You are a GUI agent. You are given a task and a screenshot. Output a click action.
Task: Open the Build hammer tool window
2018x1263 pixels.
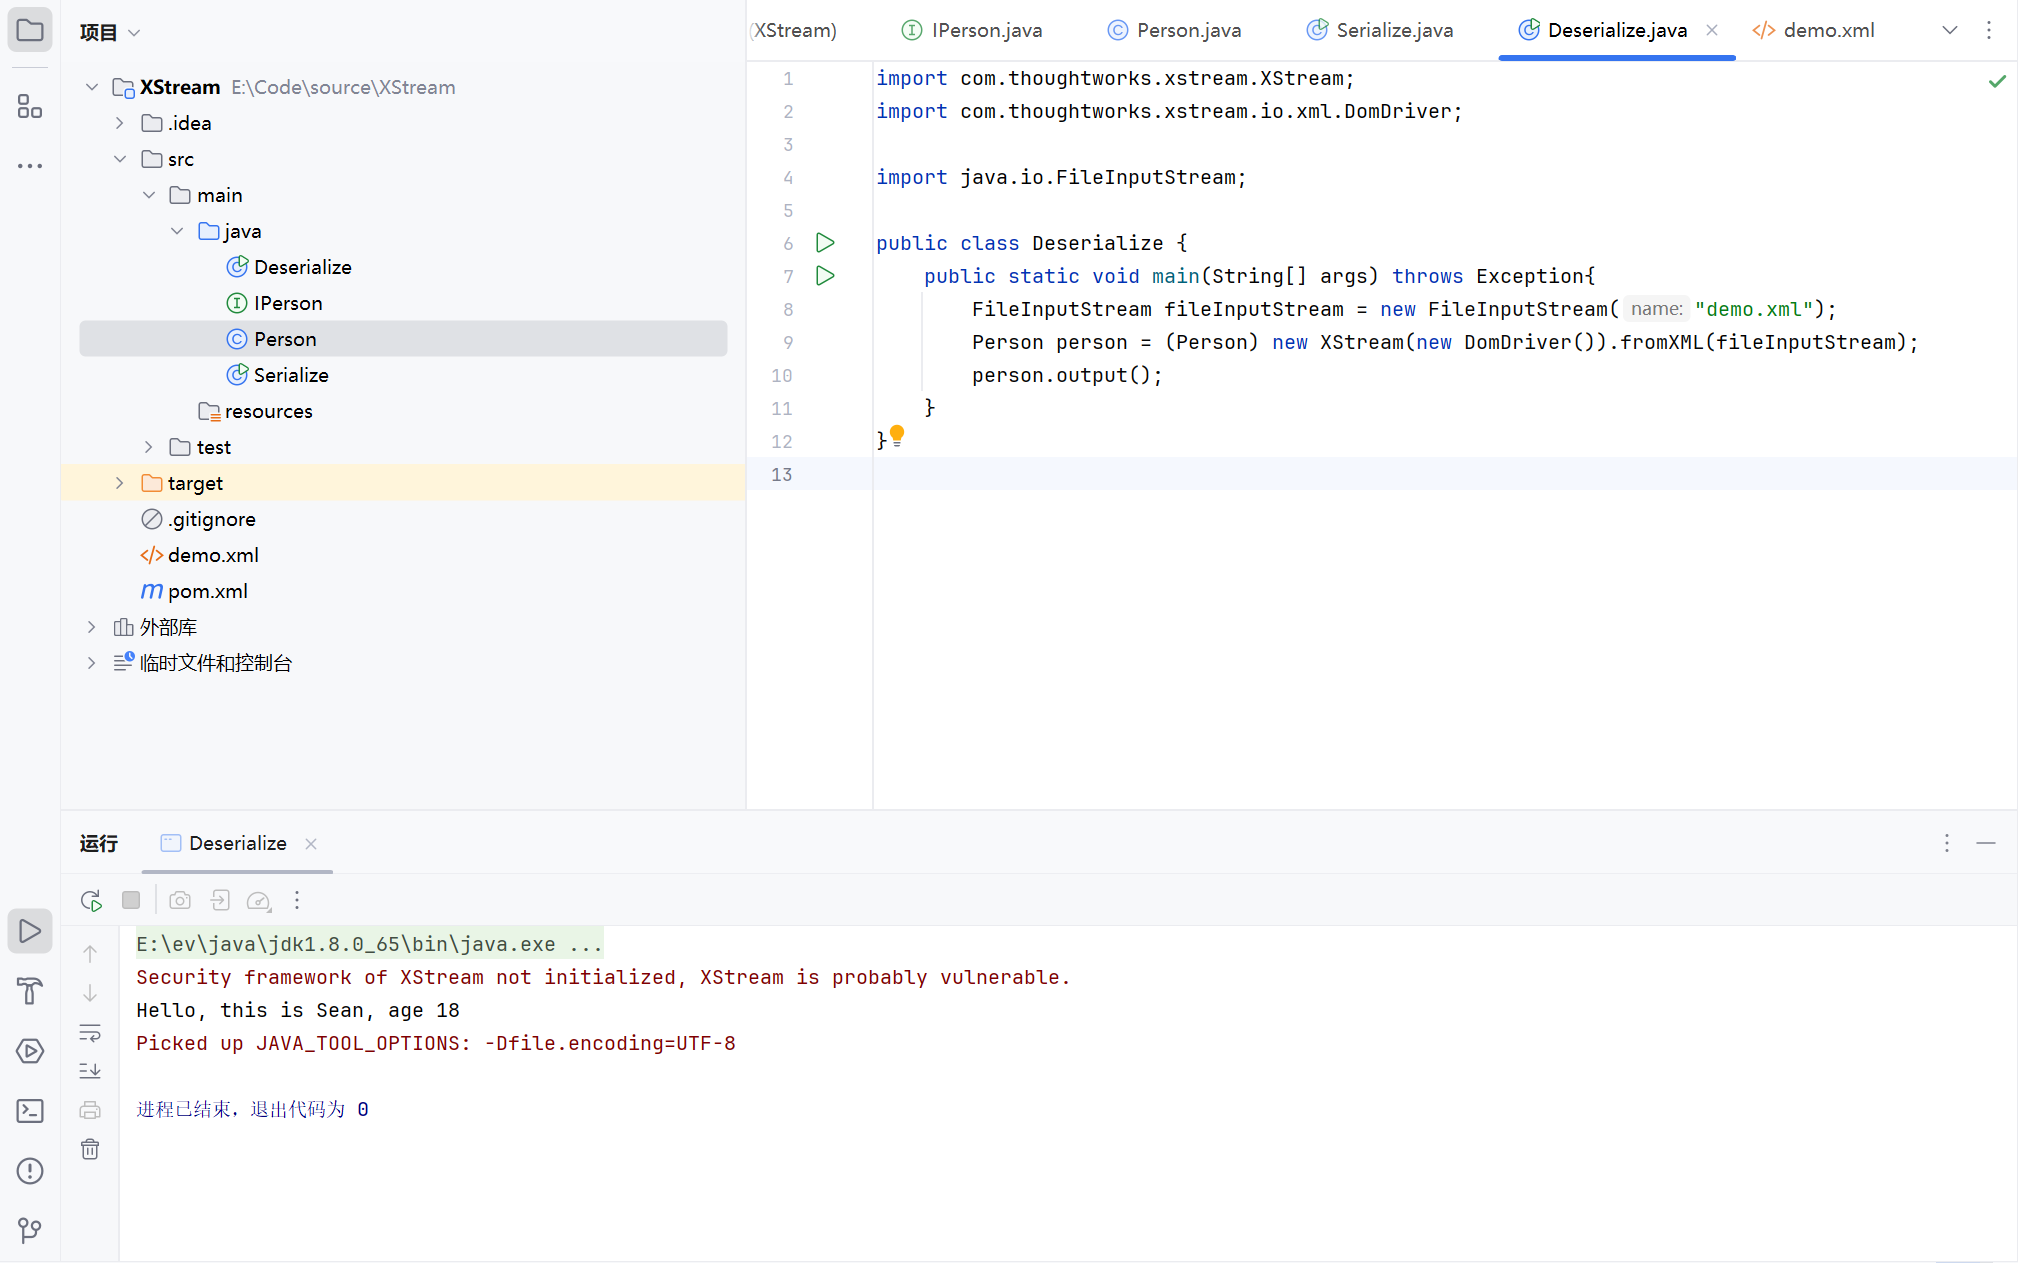(x=30, y=991)
